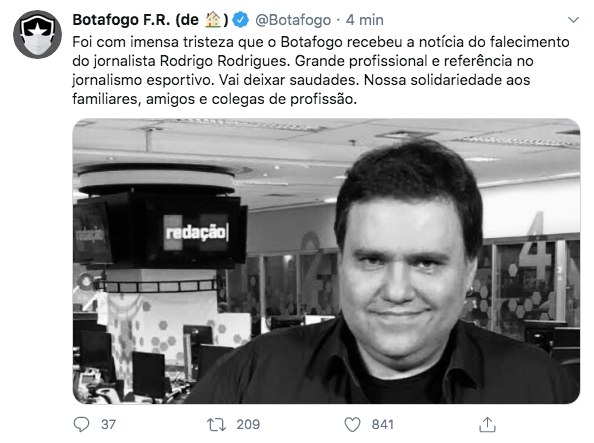Click the blue verified badge
Image resolution: width=594 pixels, height=443 pixels.
pos(240,20)
